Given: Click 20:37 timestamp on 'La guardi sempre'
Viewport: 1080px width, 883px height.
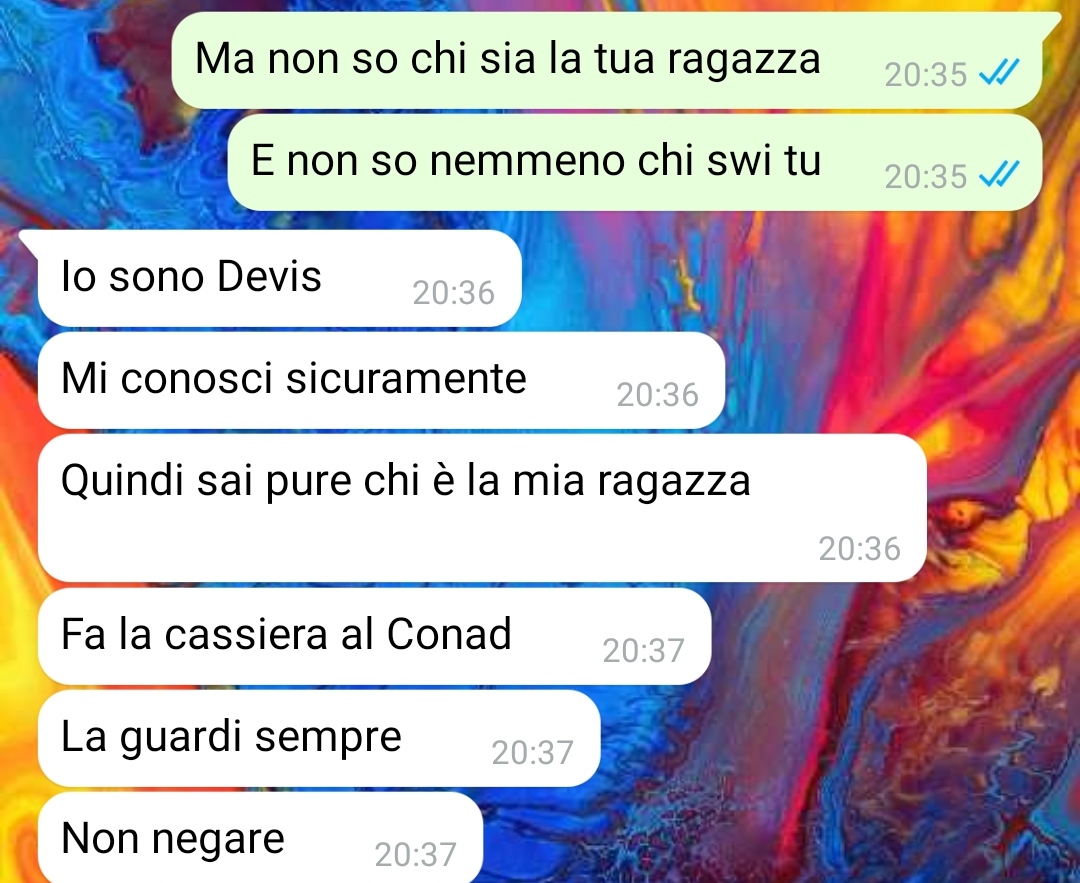Looking at the screenshot, I should (x=532, y=753).
